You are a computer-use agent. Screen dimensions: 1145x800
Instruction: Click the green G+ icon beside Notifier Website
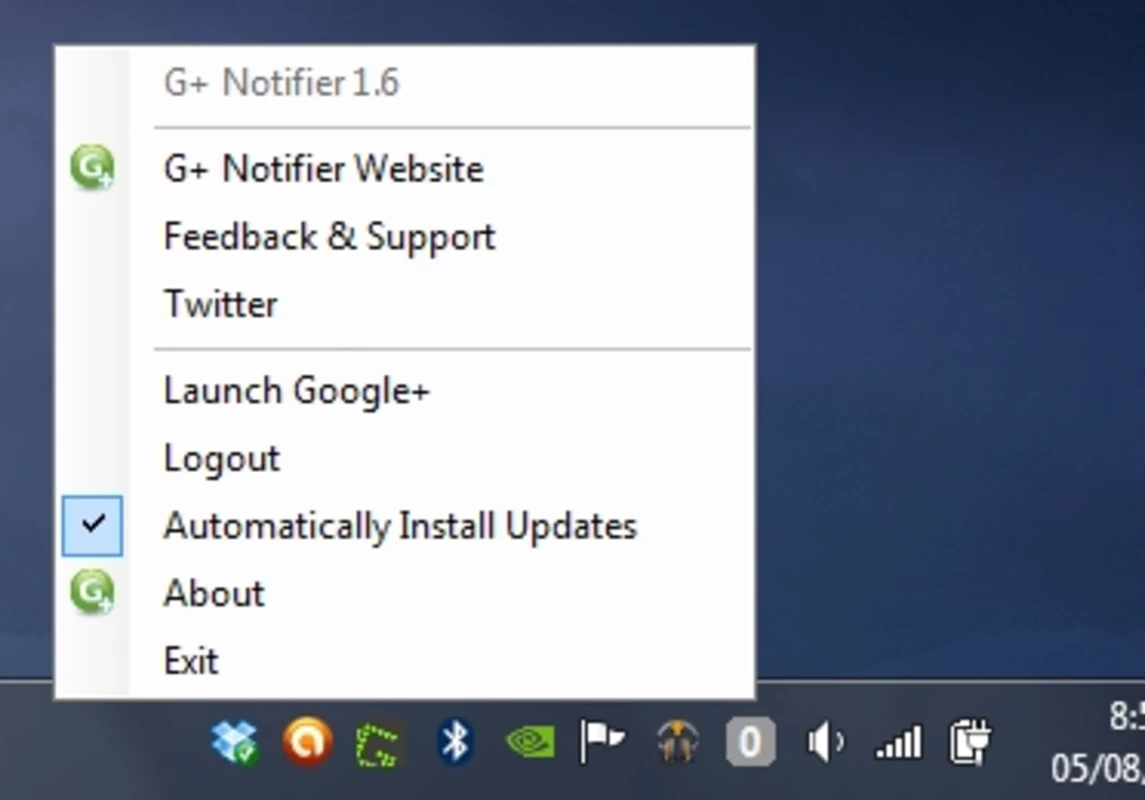(92, 167)
